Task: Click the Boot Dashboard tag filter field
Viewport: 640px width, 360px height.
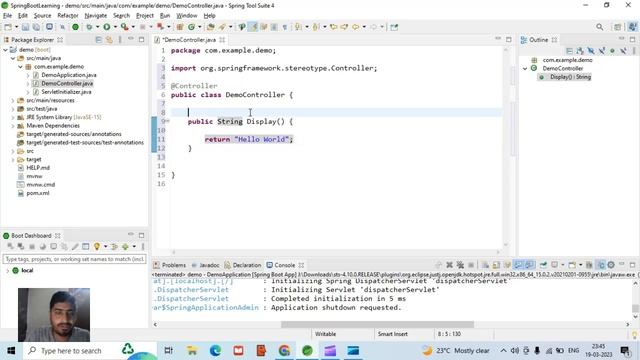Action: click(75, 259)
